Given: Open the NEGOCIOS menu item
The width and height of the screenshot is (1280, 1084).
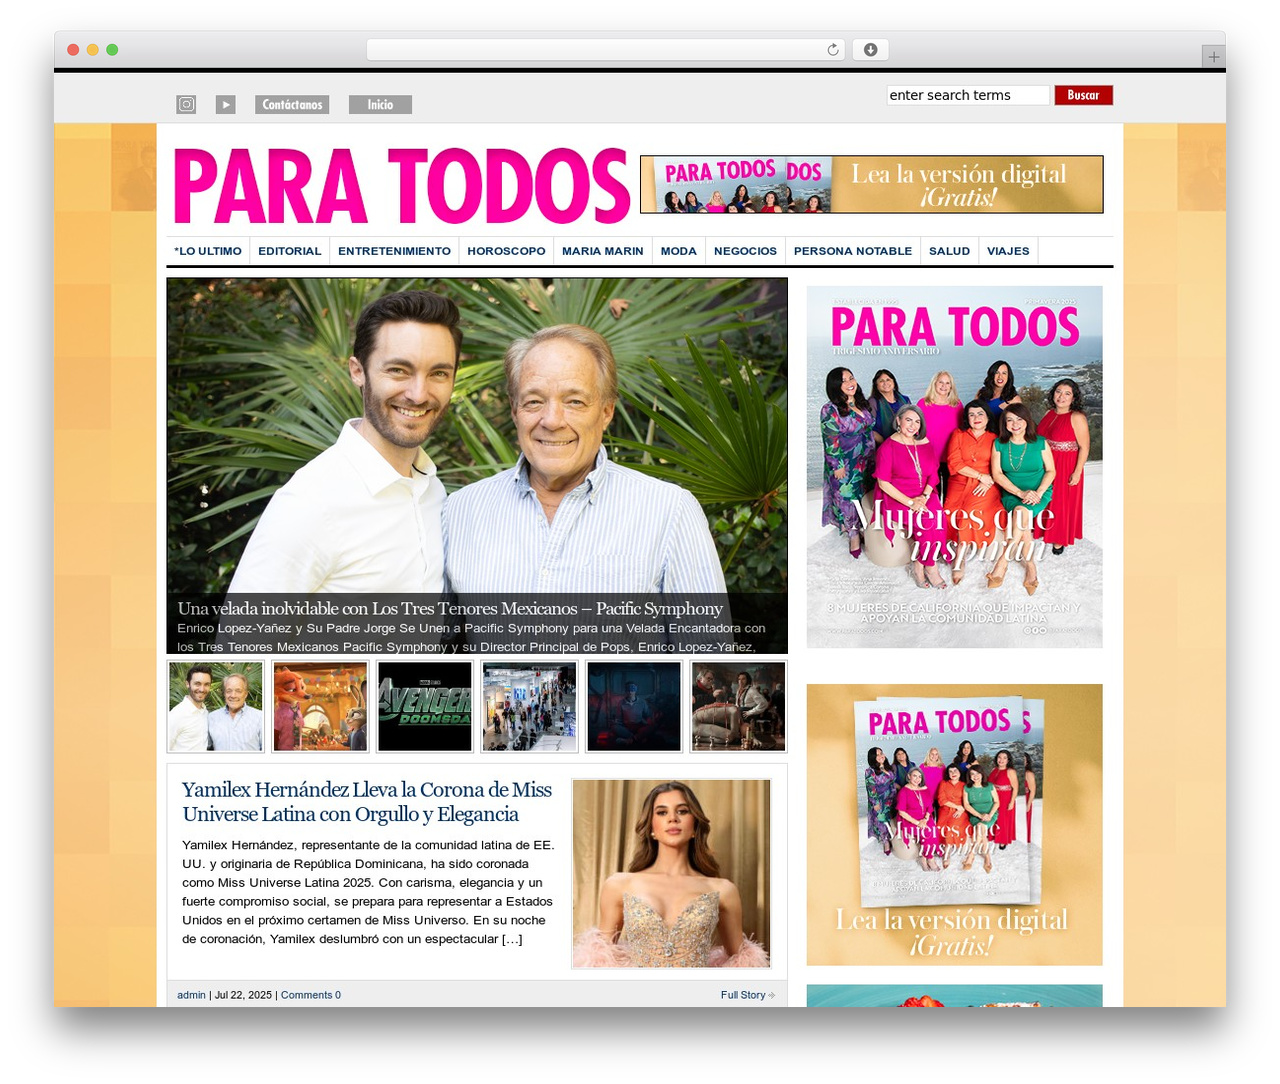Looking at the screenshot, I should point(745,251).
